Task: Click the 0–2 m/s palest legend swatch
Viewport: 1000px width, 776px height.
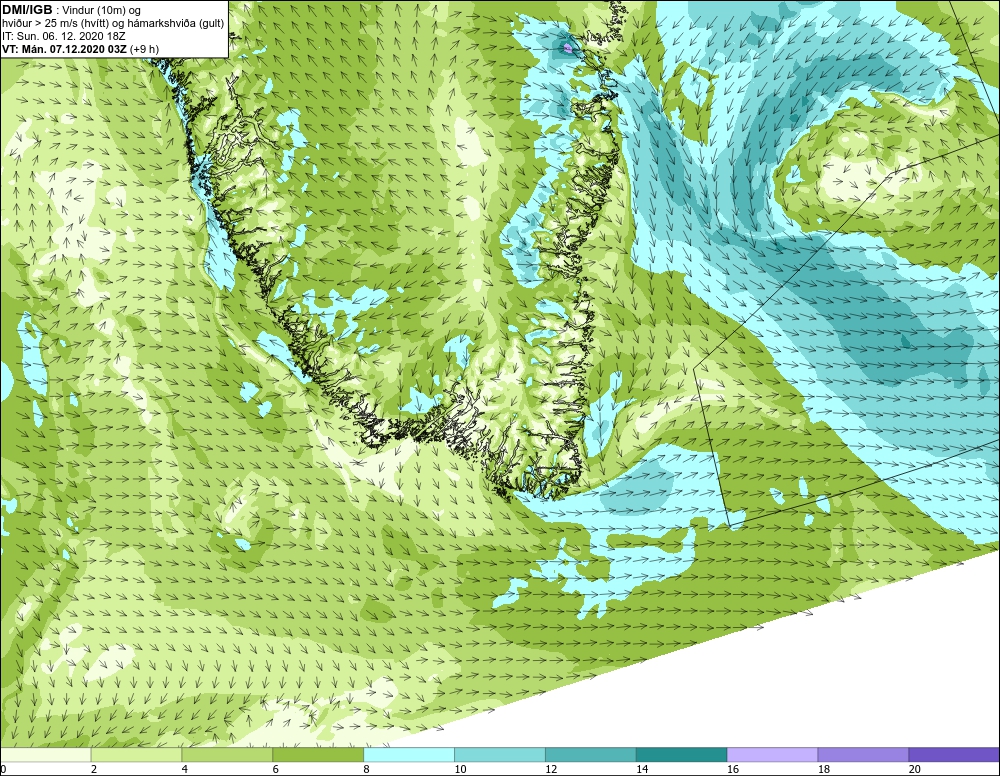Action: (46, 755)
